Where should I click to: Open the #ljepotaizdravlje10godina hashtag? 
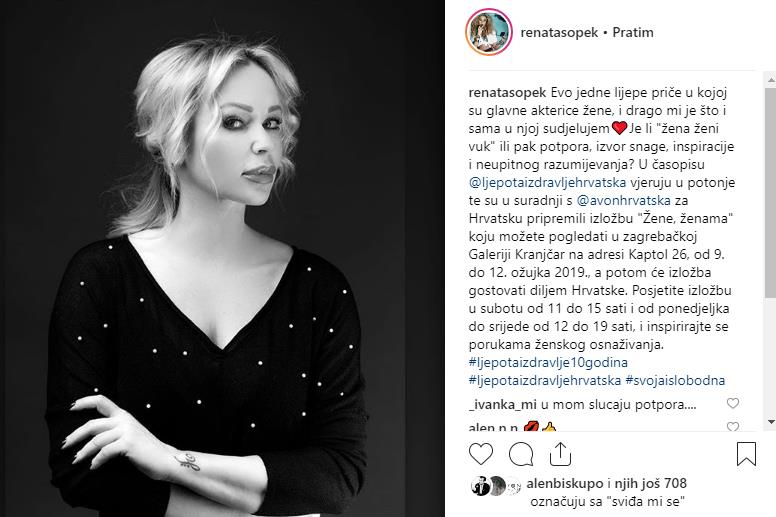pyautogui.click(x=548, y=363)
